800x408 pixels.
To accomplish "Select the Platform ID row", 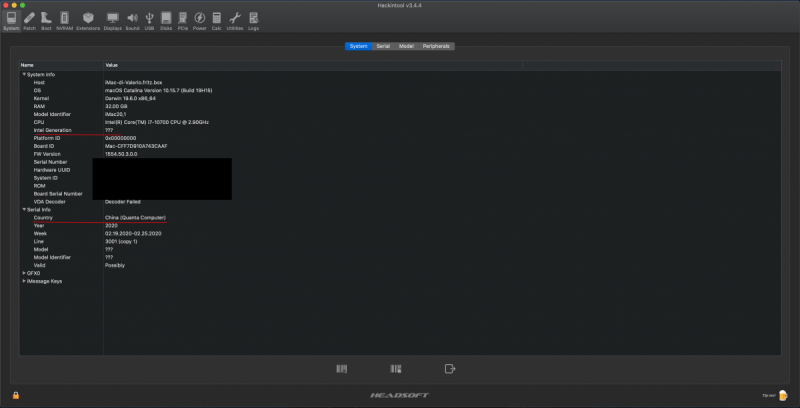I will tap(400, 138).
